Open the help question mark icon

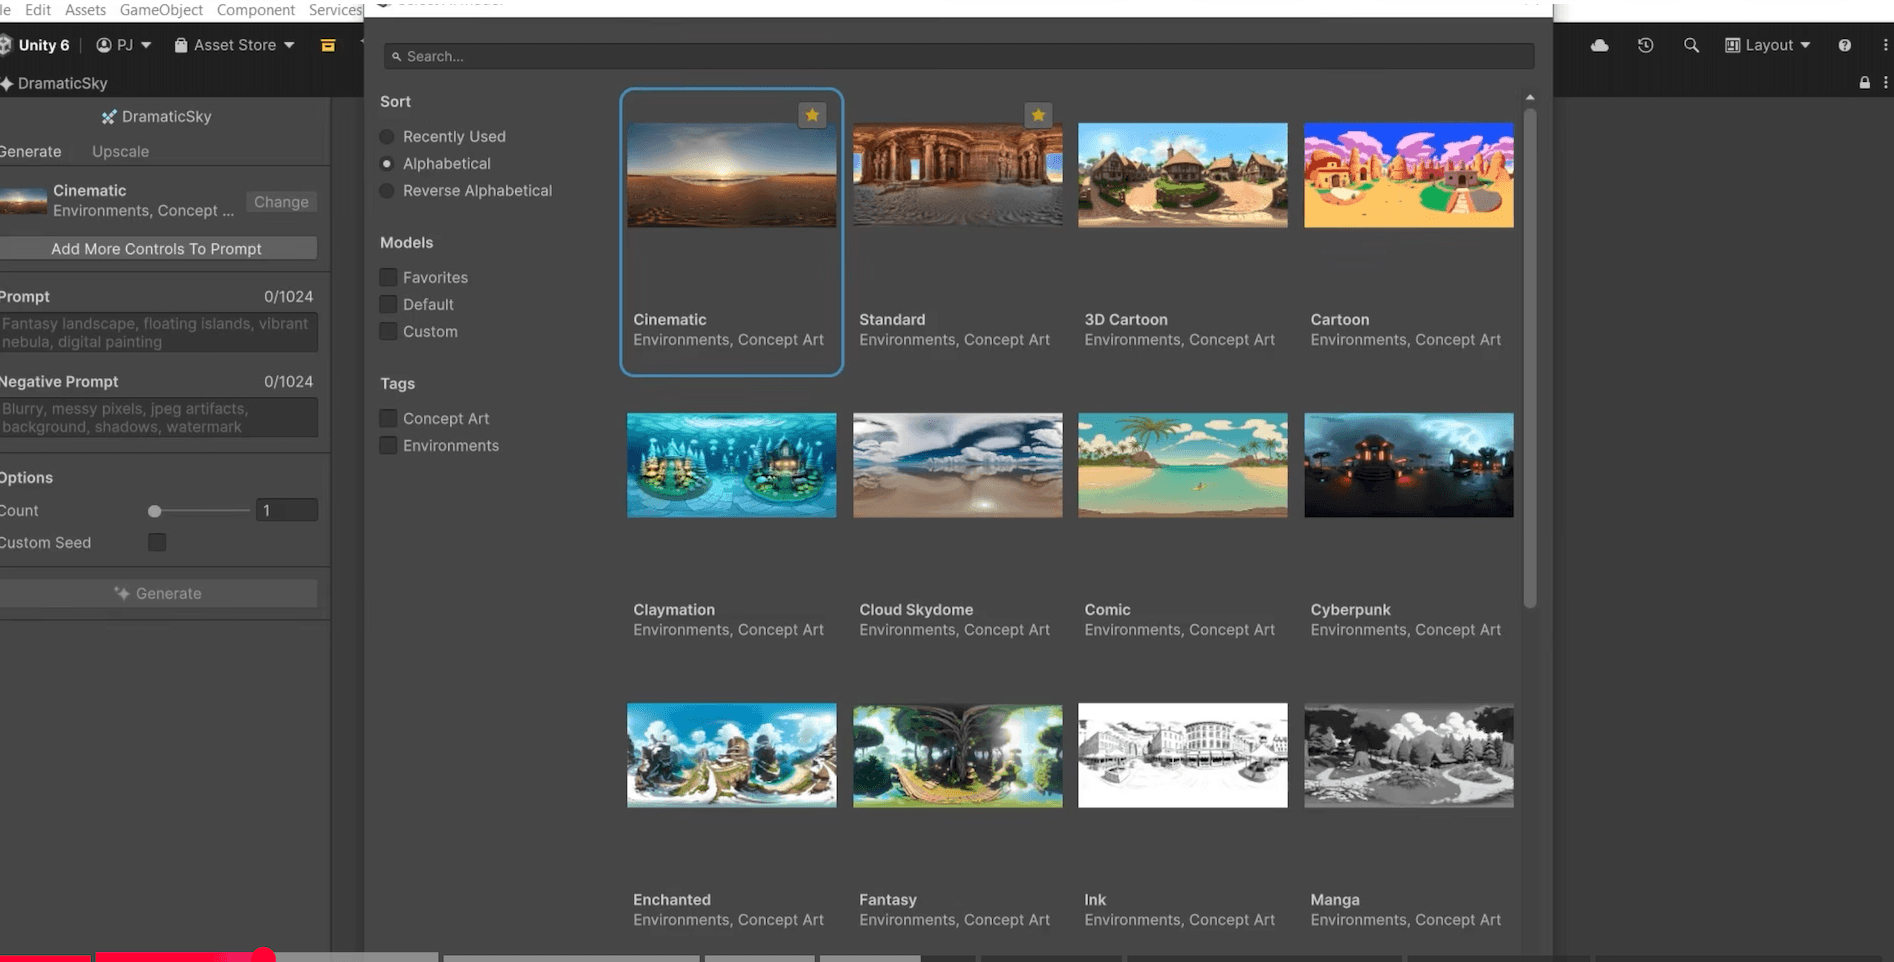(1844, 45)
